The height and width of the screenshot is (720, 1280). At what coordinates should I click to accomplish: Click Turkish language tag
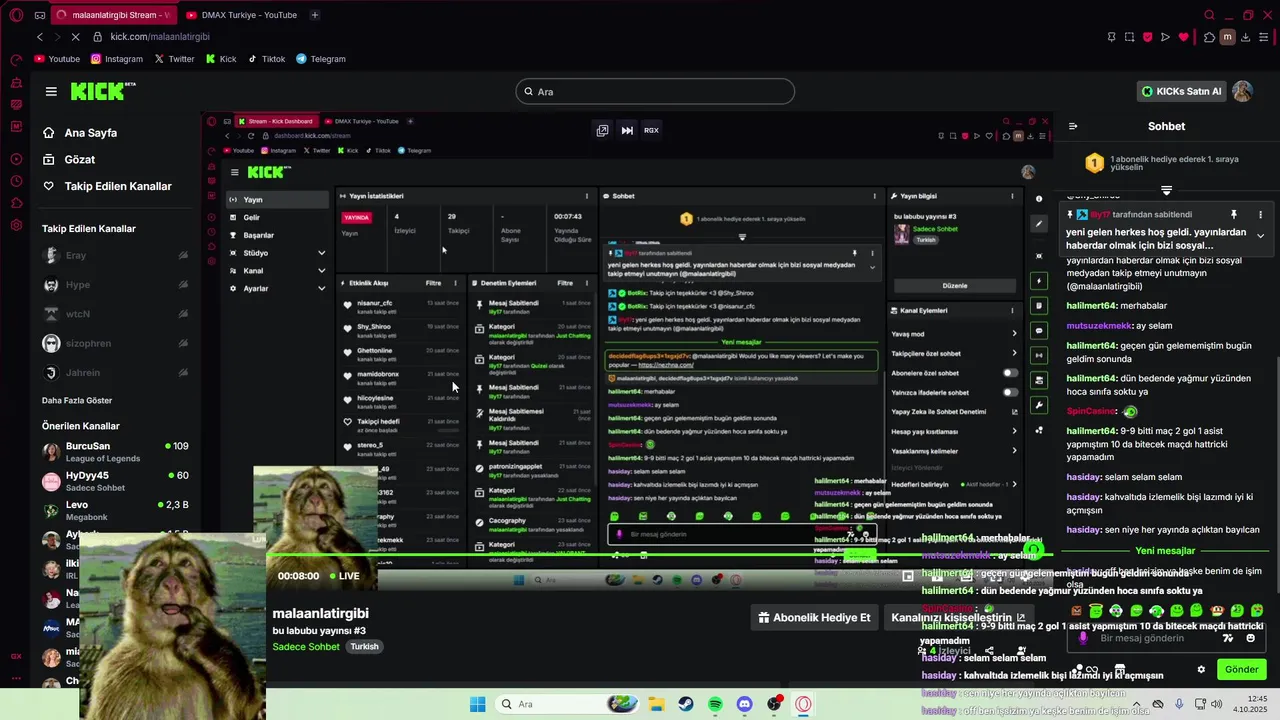coord(364,647)
